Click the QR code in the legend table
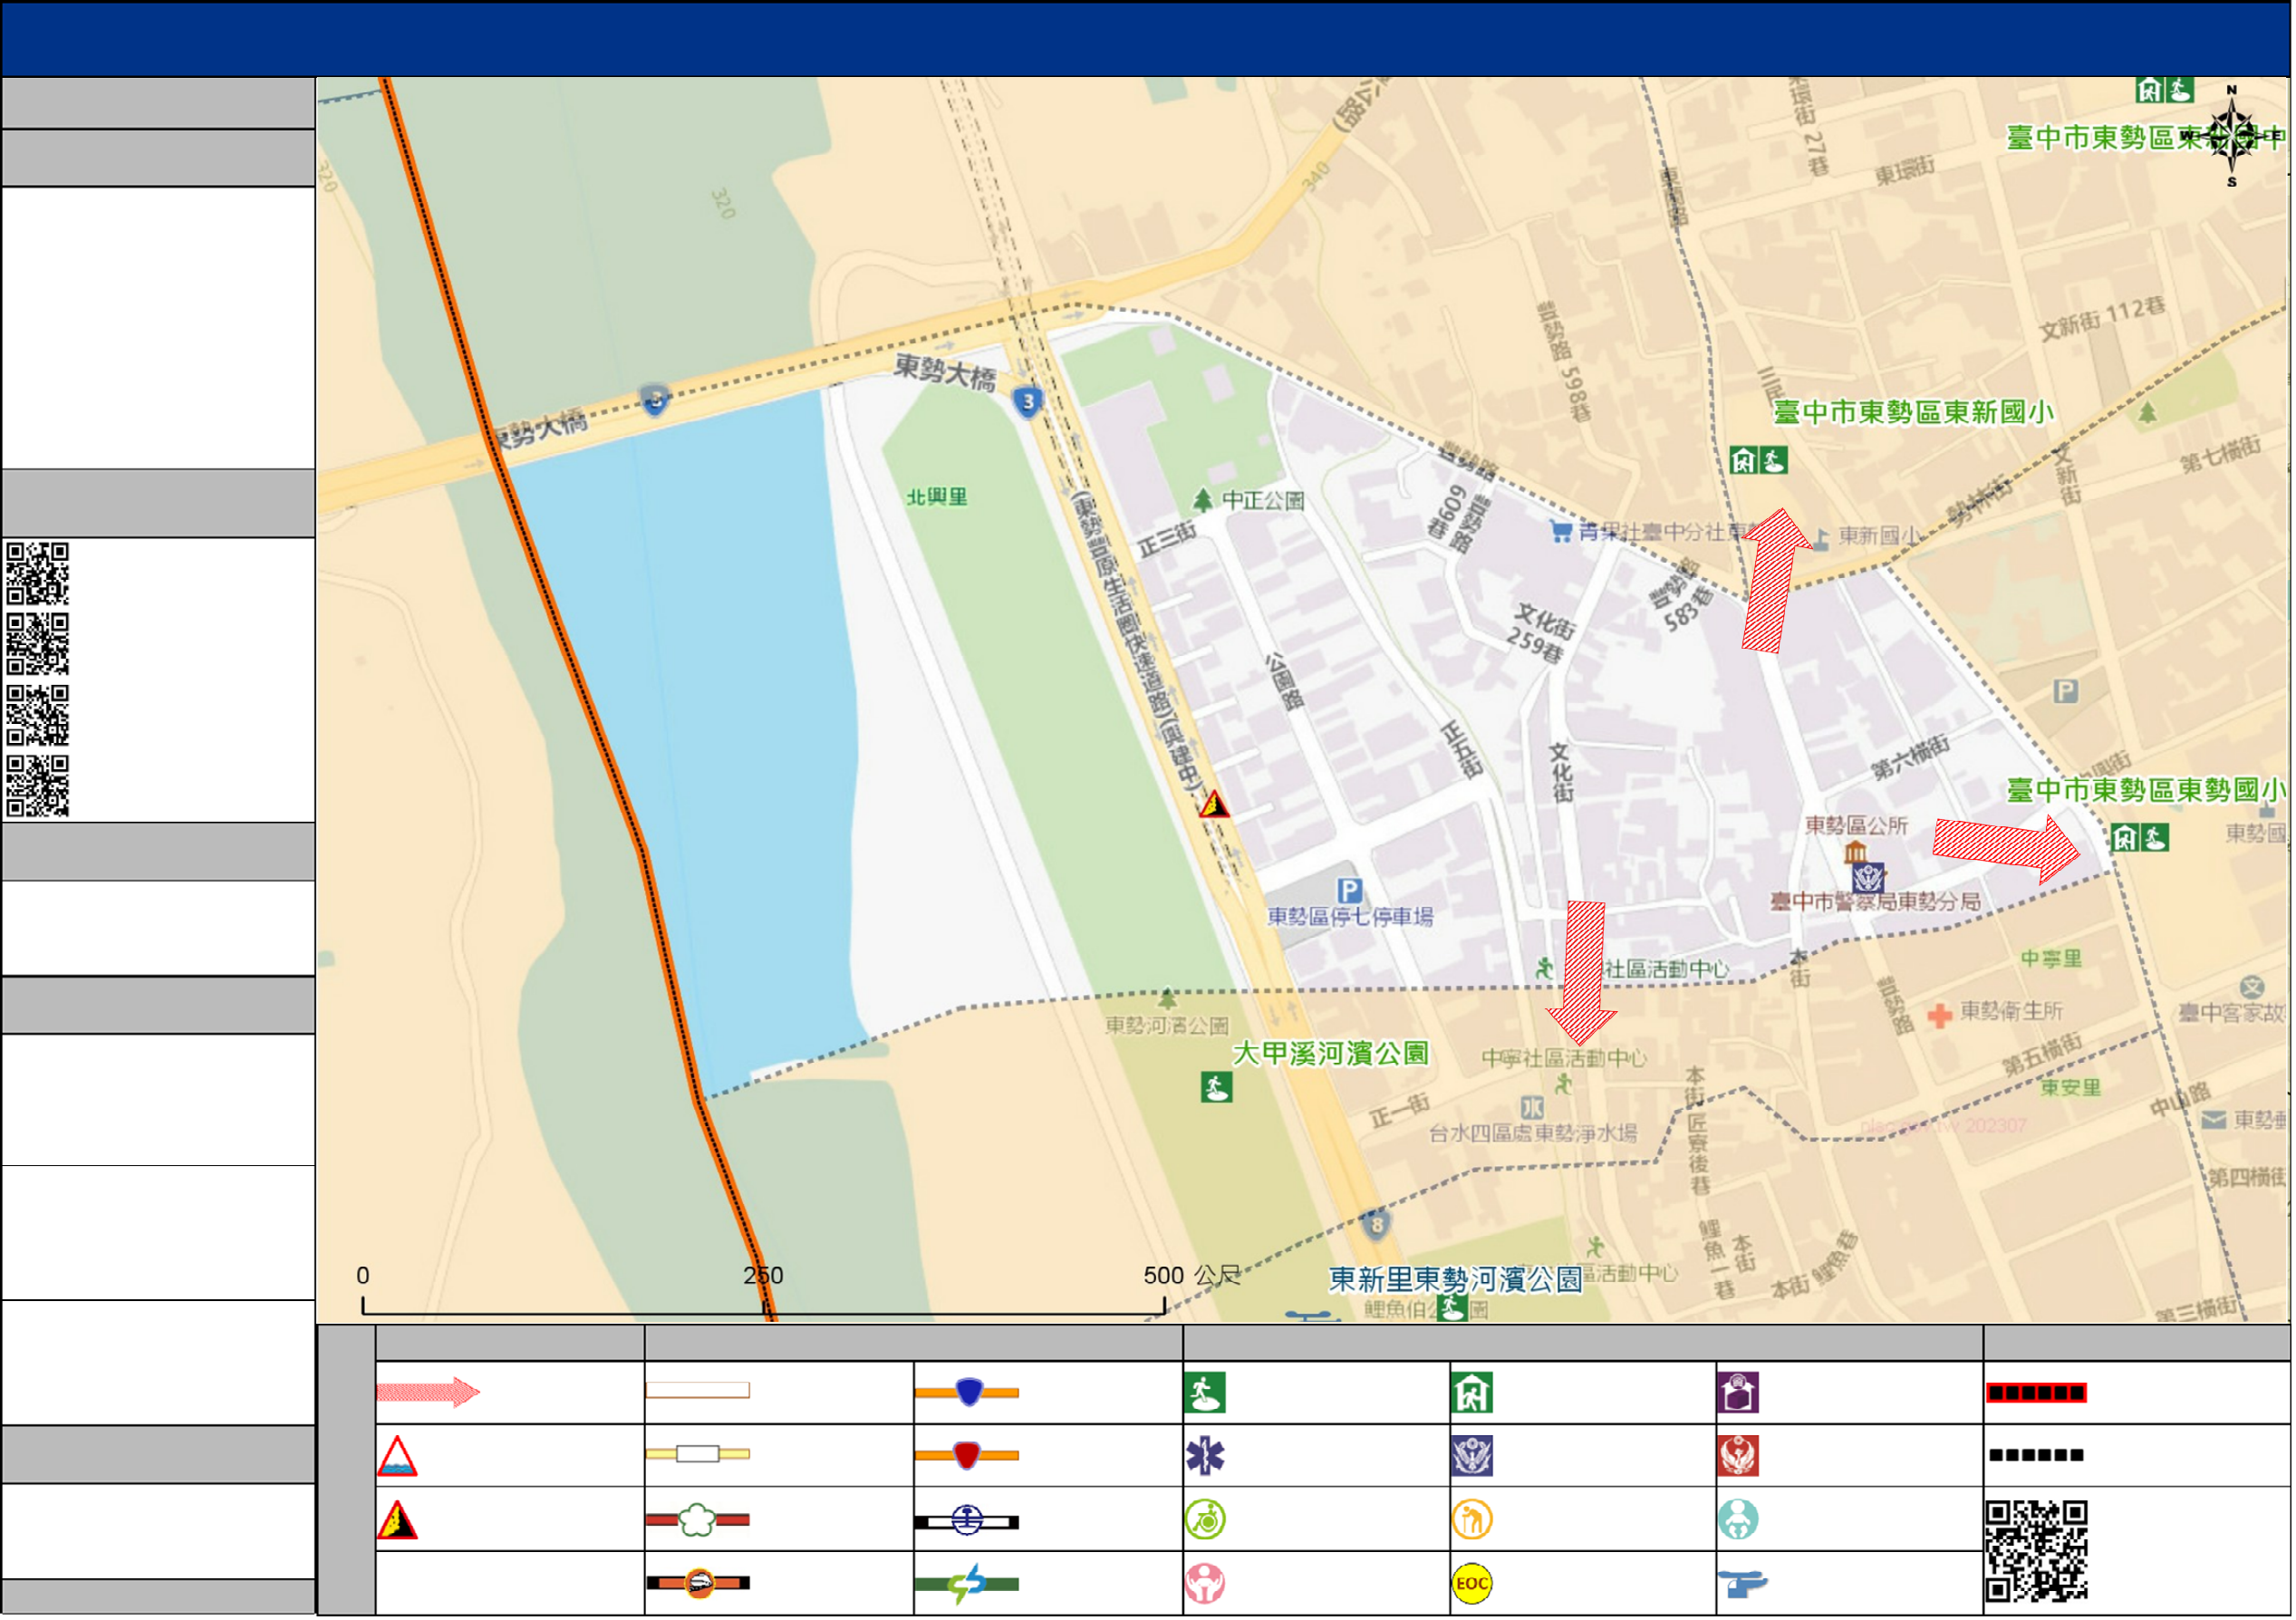Screen dimensions: 2296x1620 2037,1552
